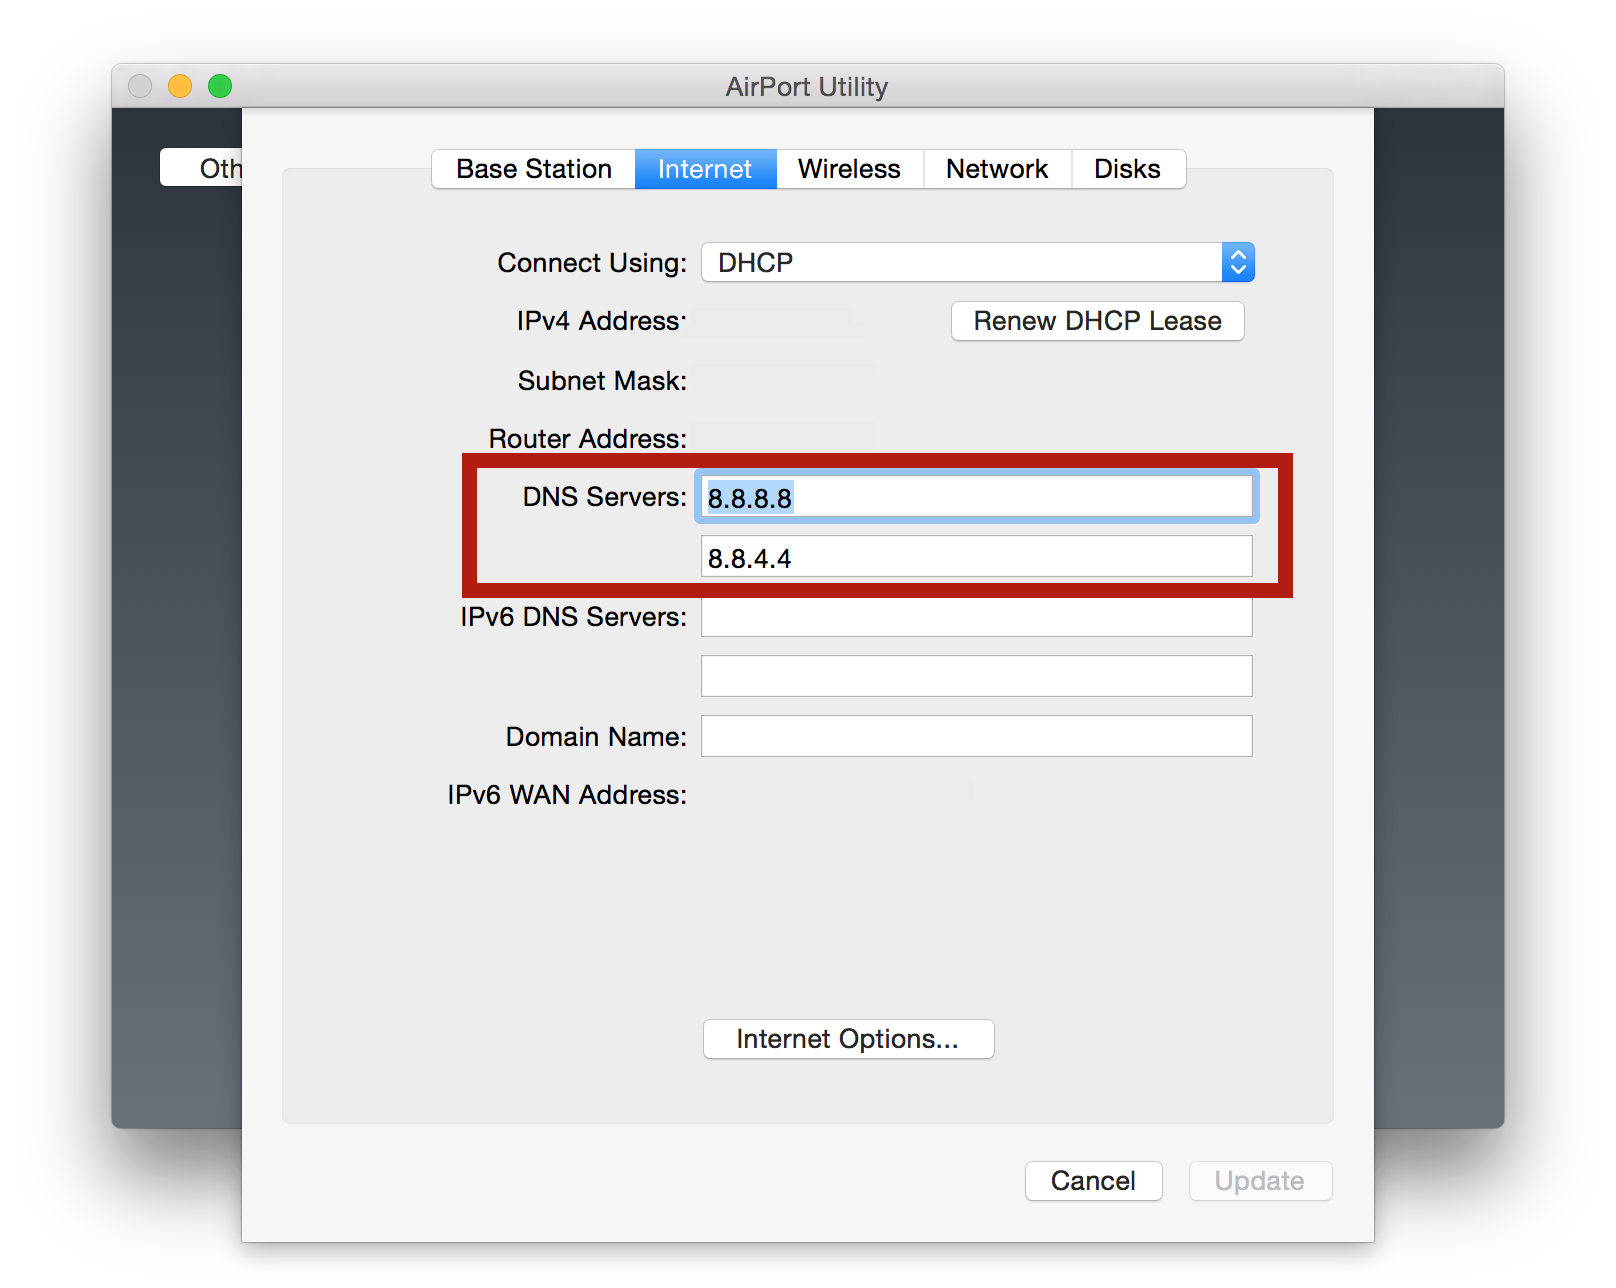1616x1288 pixels.
Task: Click the first IPv6 DNS Servers field
Action: 977,617
